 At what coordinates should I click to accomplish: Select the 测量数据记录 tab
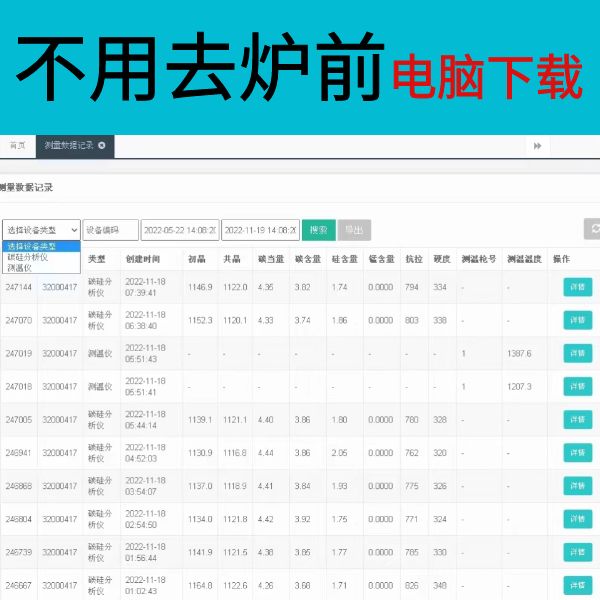(68, 146)
